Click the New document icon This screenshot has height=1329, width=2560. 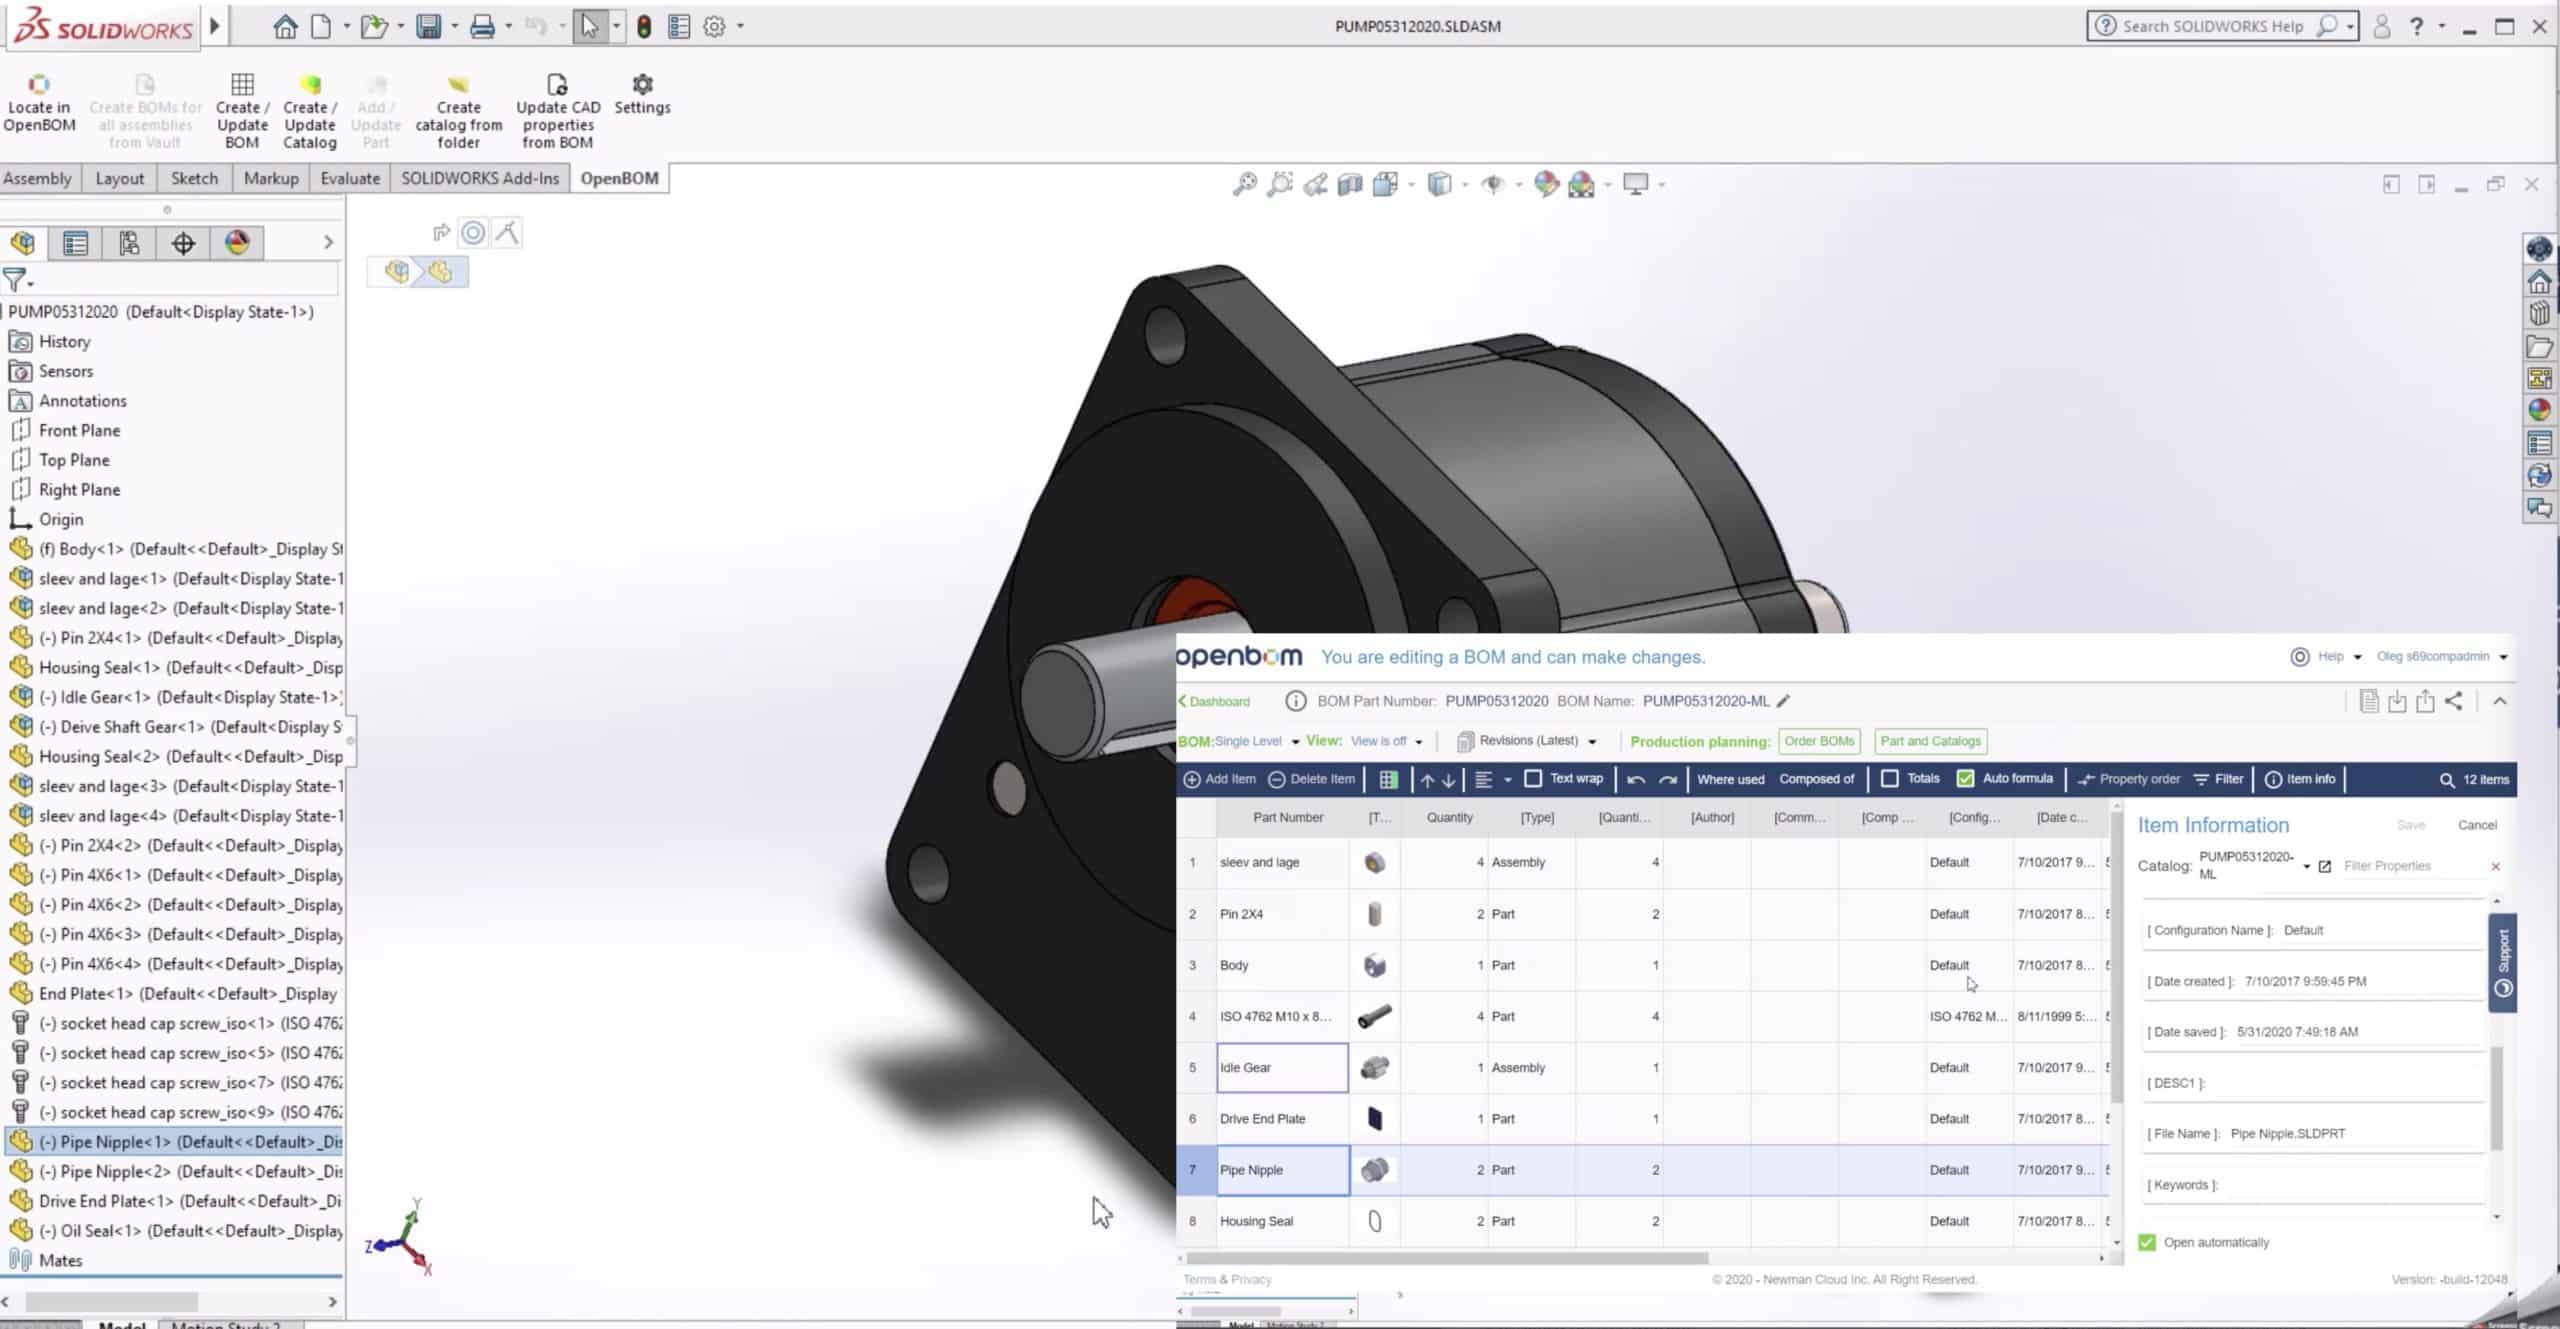click(321, 26)
